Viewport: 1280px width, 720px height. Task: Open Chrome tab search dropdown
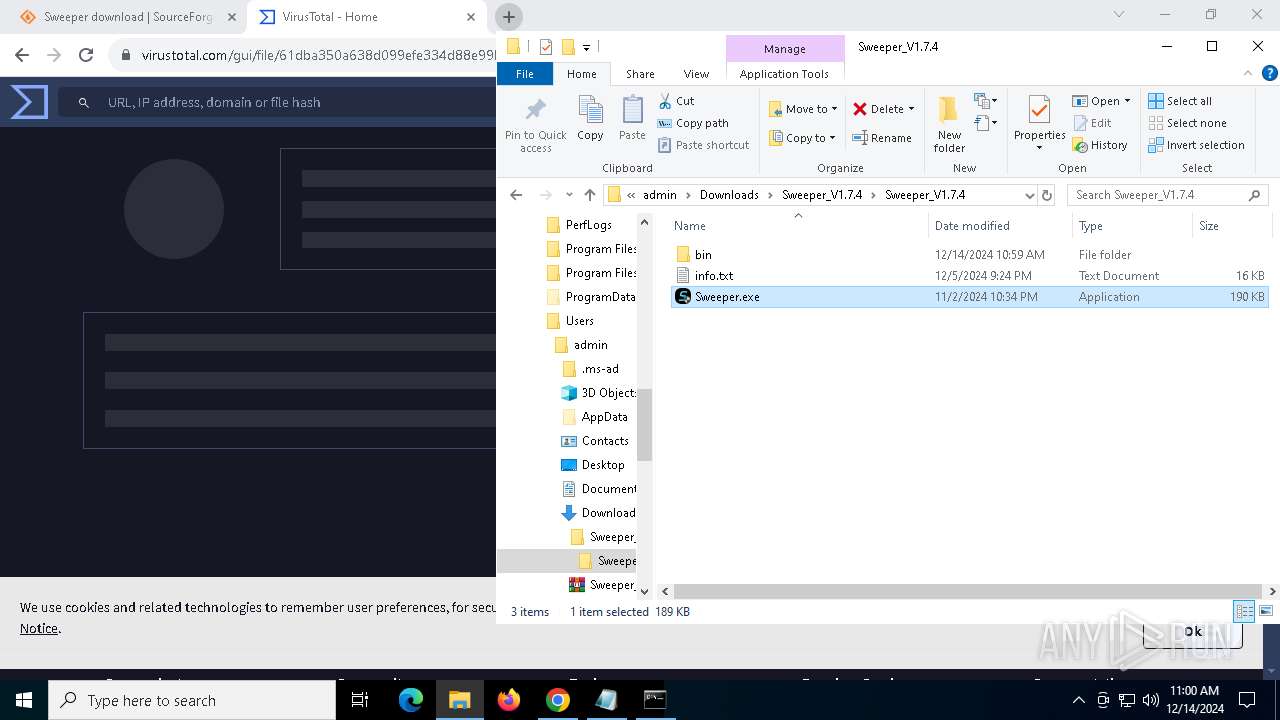(1119, 14)
